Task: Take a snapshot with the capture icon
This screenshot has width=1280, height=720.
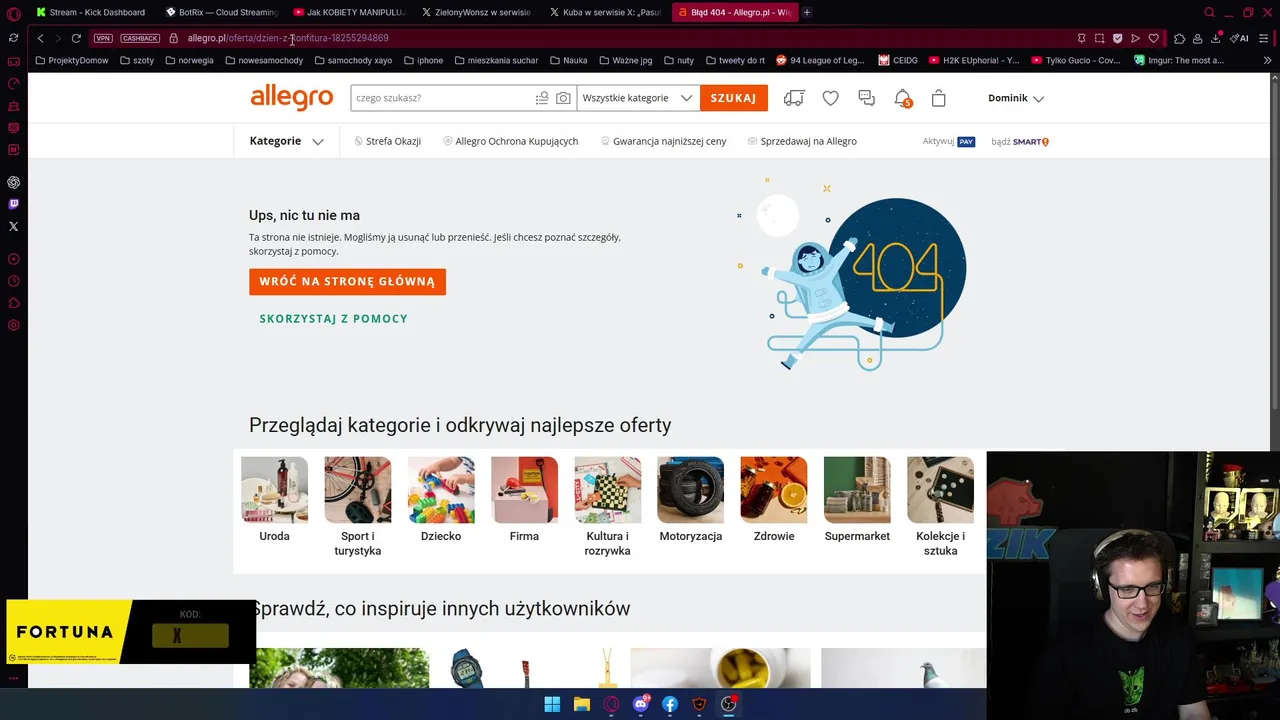Action: pos(1099,38)
